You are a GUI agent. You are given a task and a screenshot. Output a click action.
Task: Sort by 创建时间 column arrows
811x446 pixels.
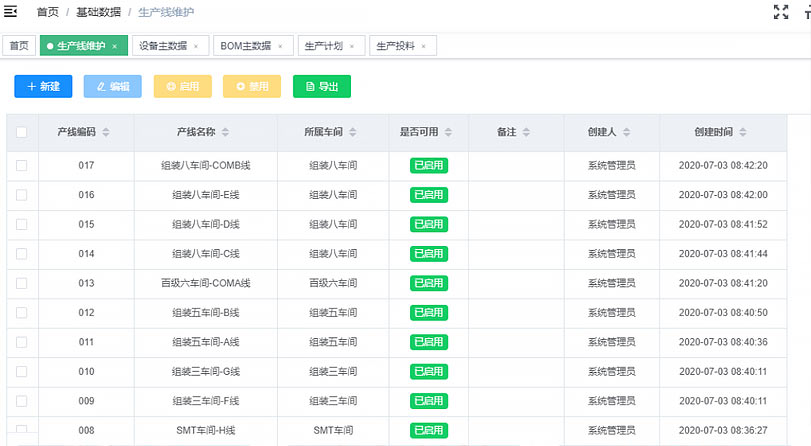743,132
